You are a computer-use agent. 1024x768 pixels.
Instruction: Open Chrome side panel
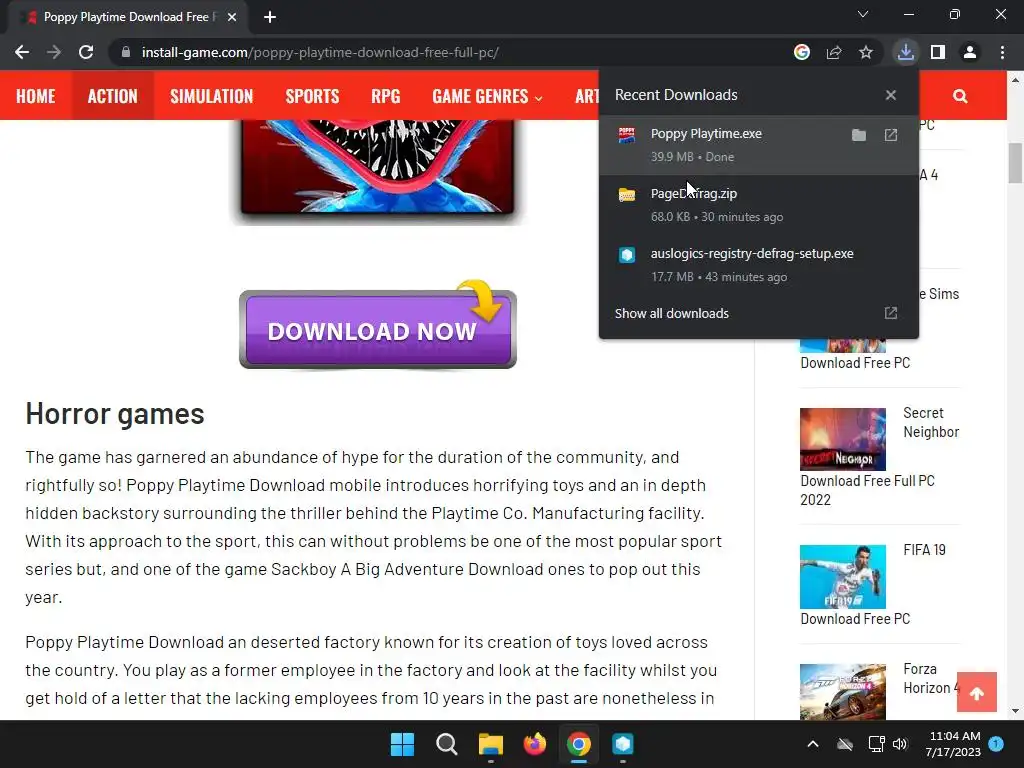[x=938, y=52]
